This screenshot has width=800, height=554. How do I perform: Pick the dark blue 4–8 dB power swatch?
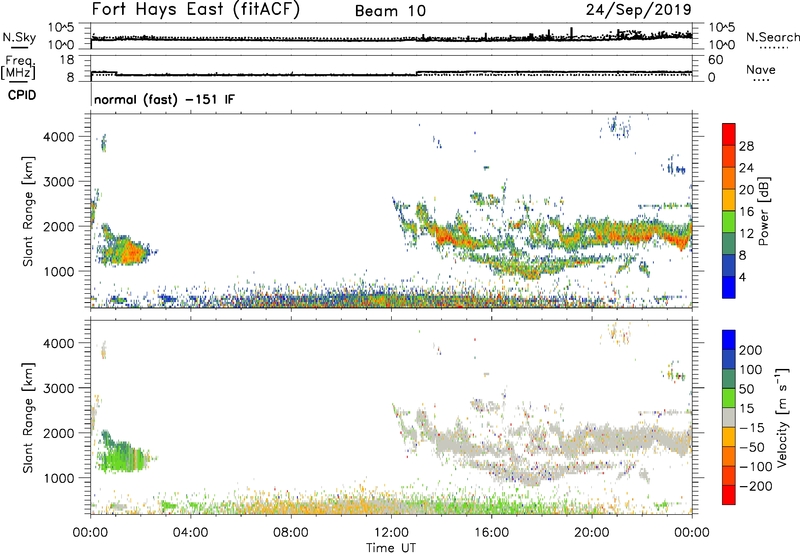729,265
